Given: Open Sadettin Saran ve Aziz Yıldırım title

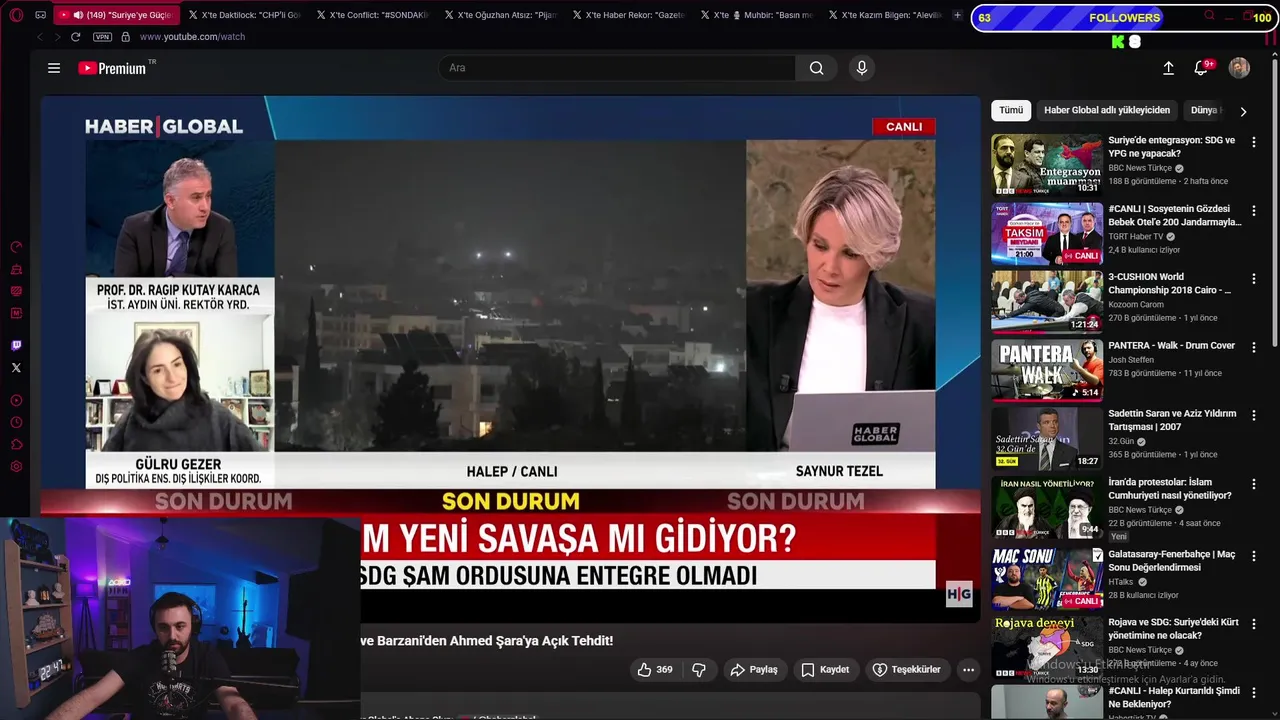Looking at the screenshot, I should coord(1172,420).
